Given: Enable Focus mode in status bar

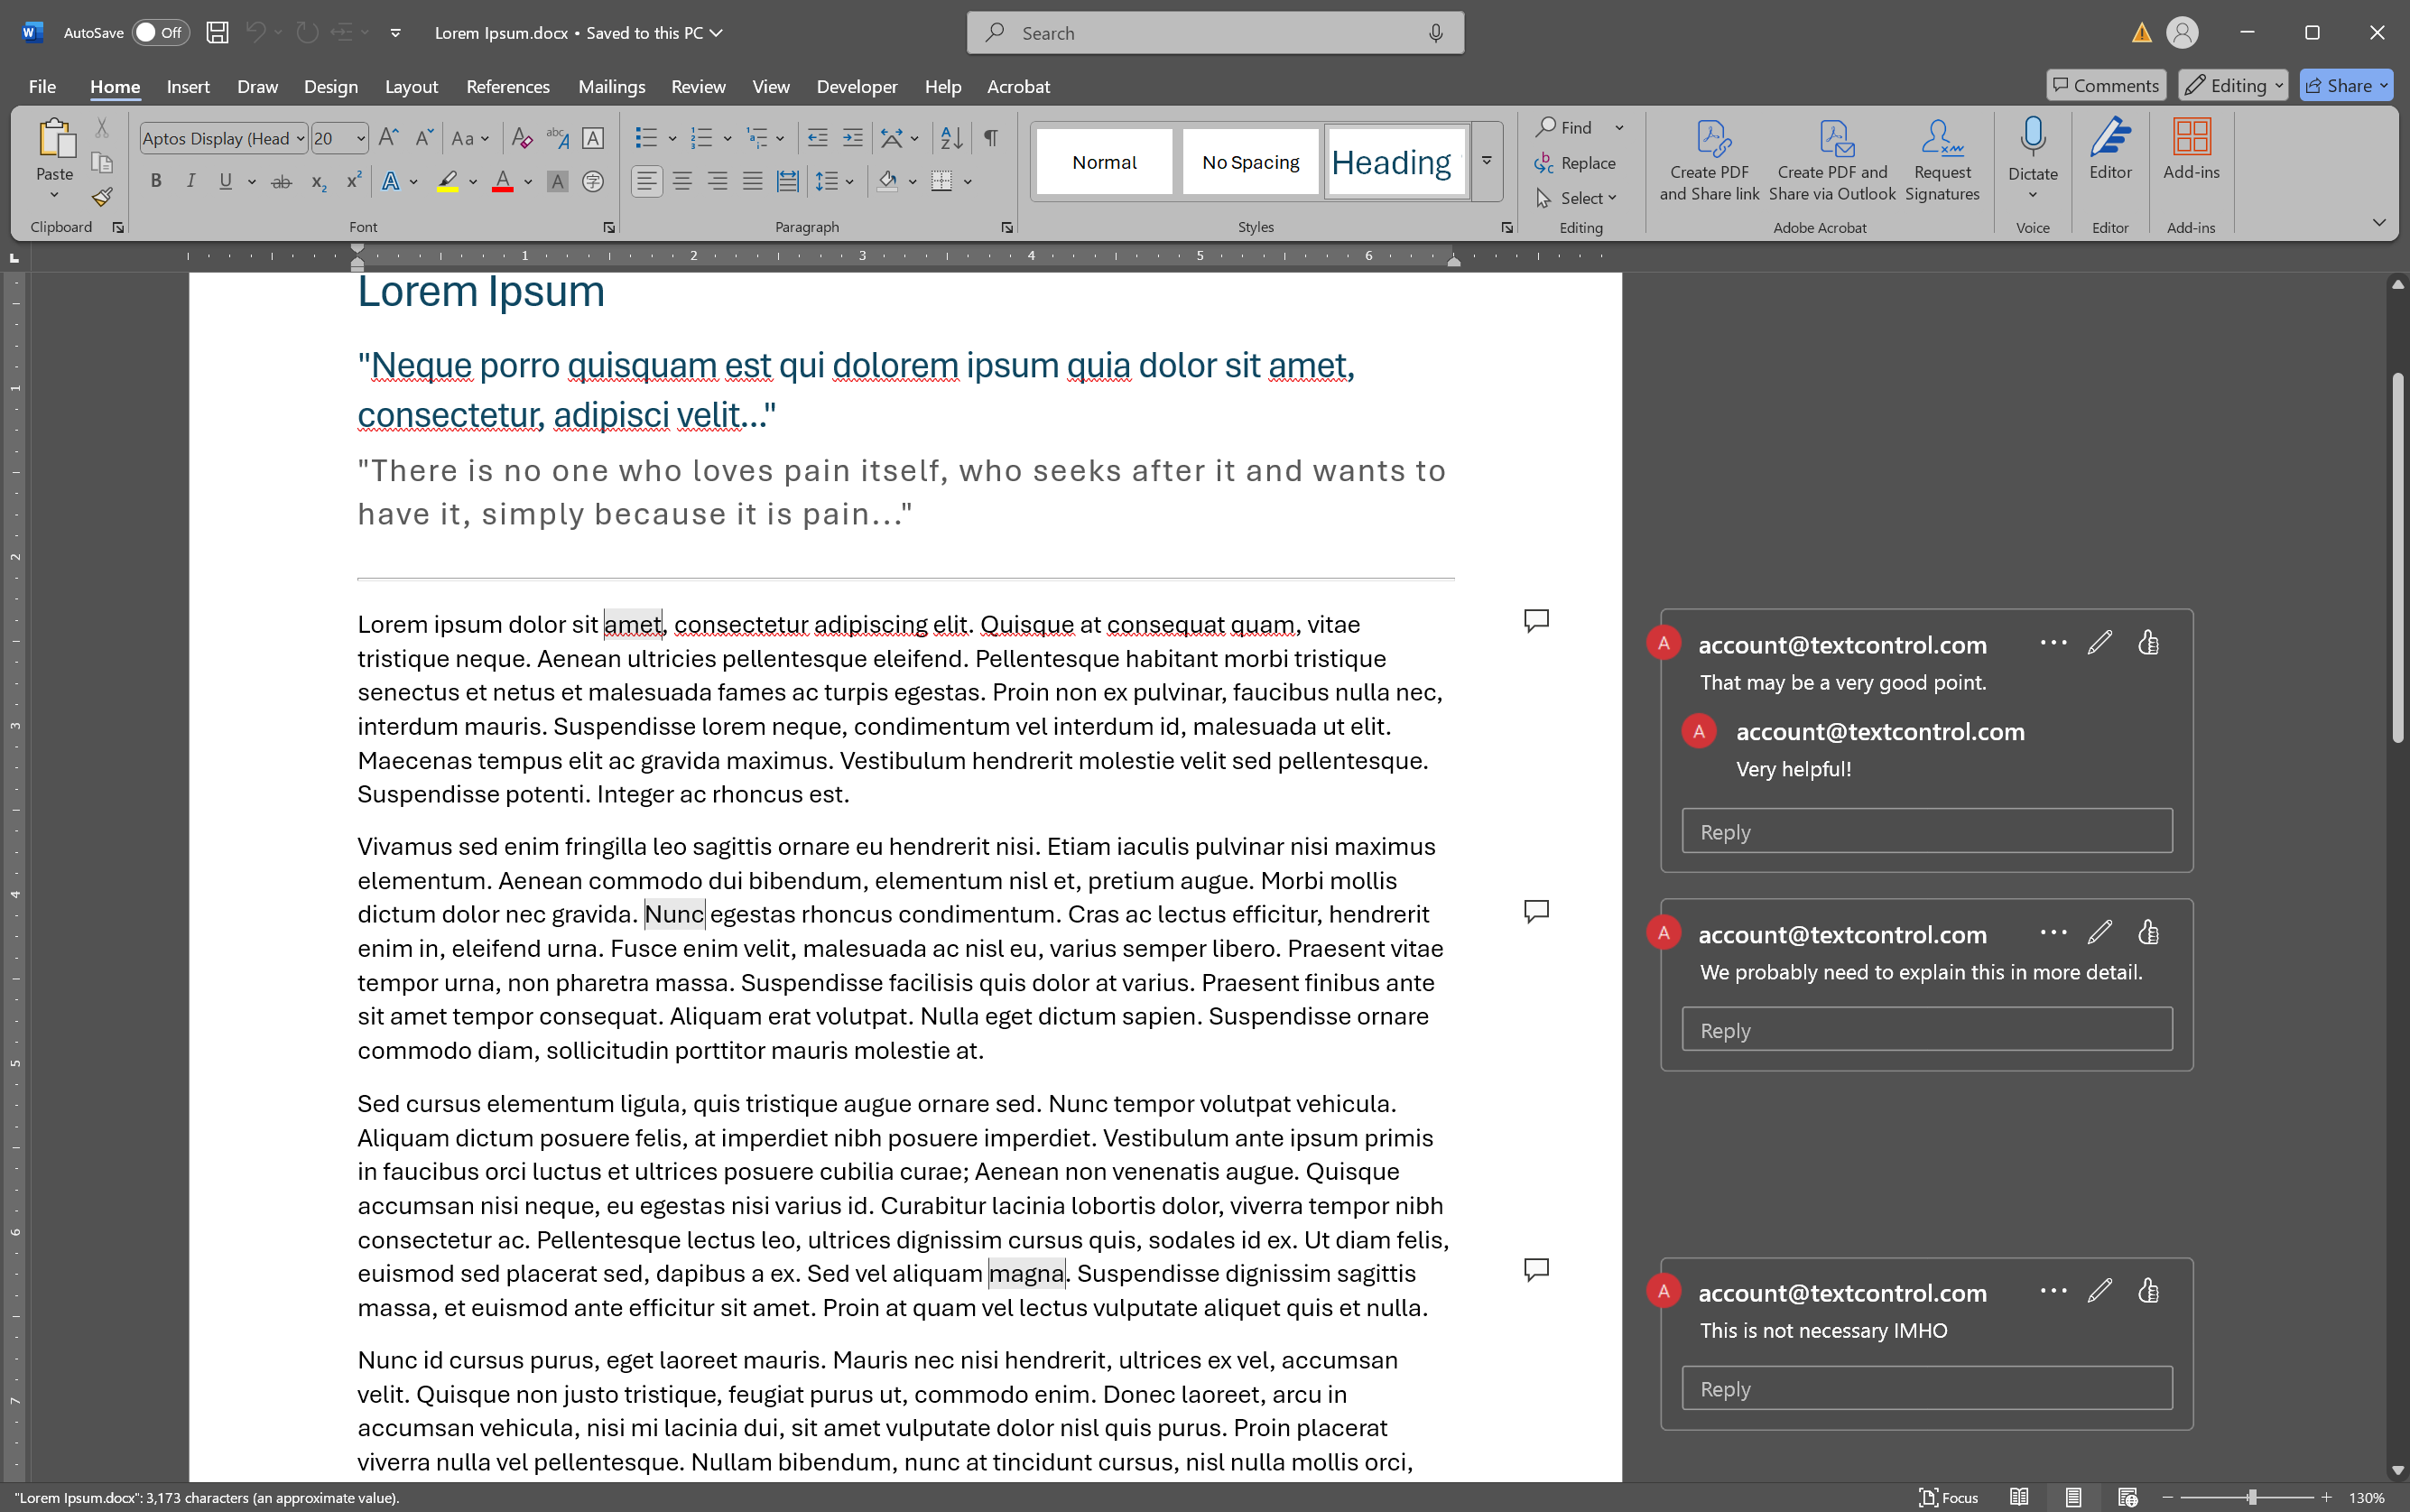Looking at the screenshot, I should pyautogui.click(x=1949, y=1497).
